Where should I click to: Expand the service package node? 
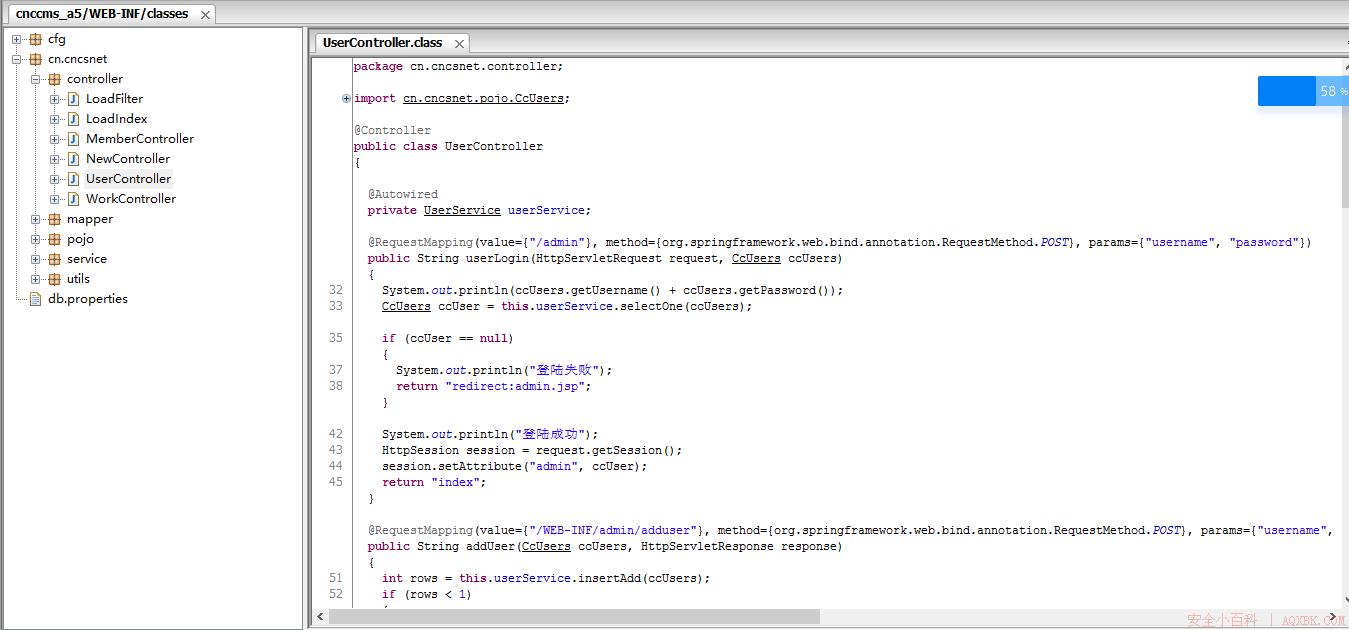coord(35,259)
